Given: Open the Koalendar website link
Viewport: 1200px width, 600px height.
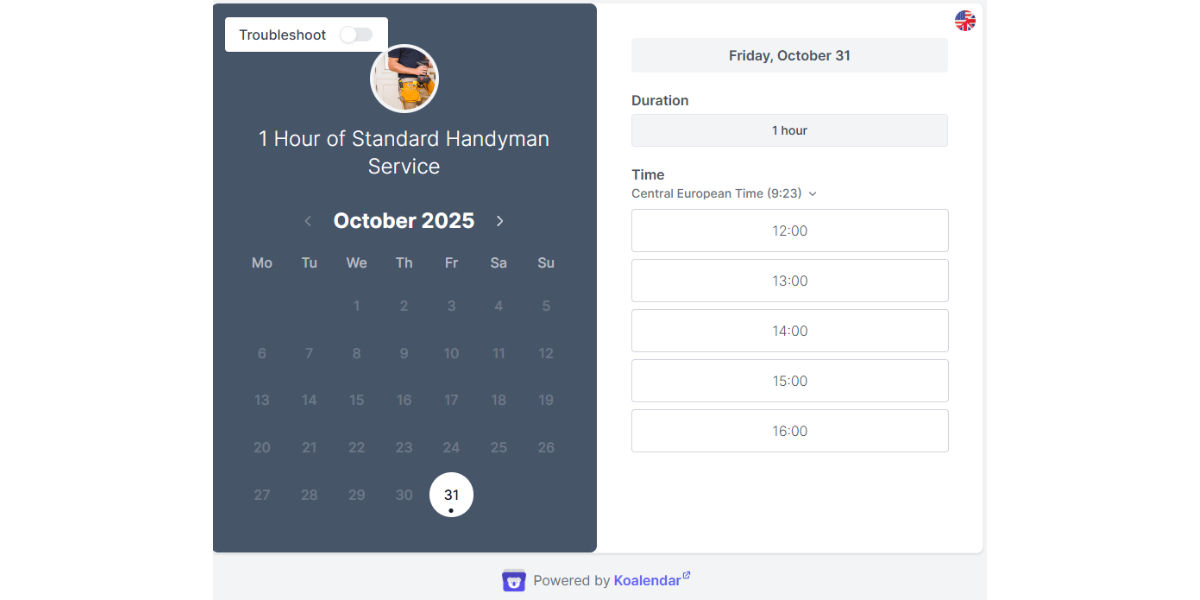Looking at the screenshot, I should (x=648, y=580).
